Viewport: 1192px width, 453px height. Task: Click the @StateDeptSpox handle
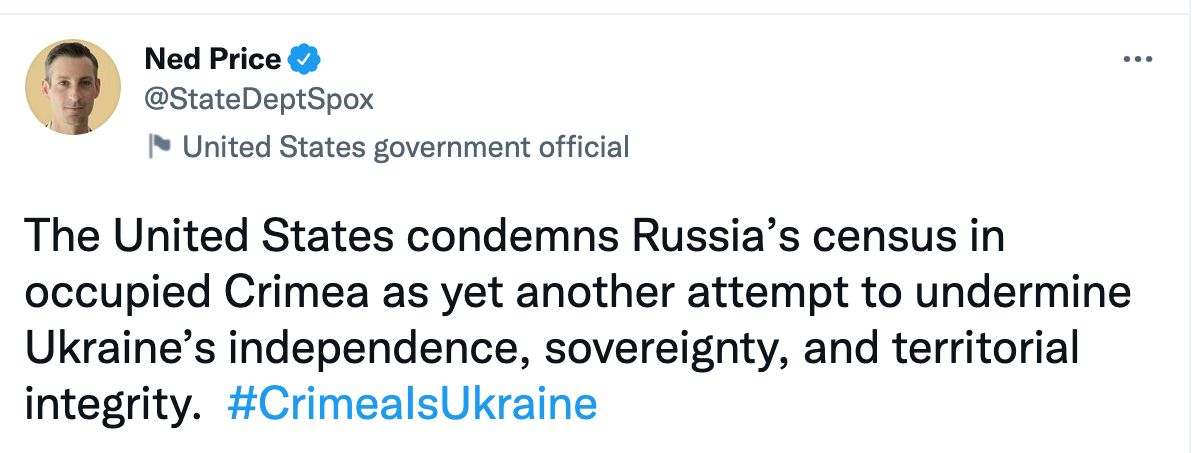(x=260, y=99)
